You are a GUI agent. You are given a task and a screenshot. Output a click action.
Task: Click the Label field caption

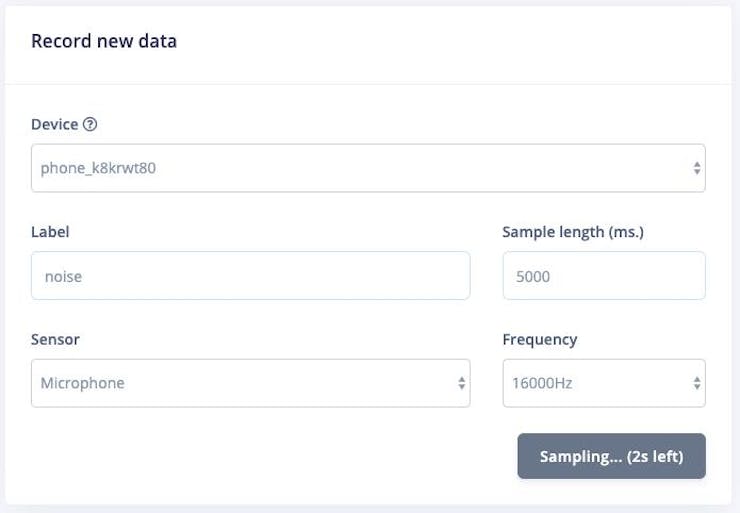[x=50, y=232]
